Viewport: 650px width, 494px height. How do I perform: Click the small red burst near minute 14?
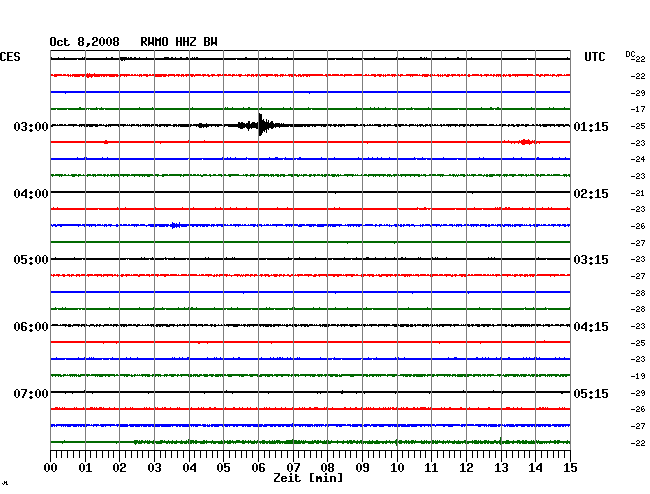tap(526, 142)
